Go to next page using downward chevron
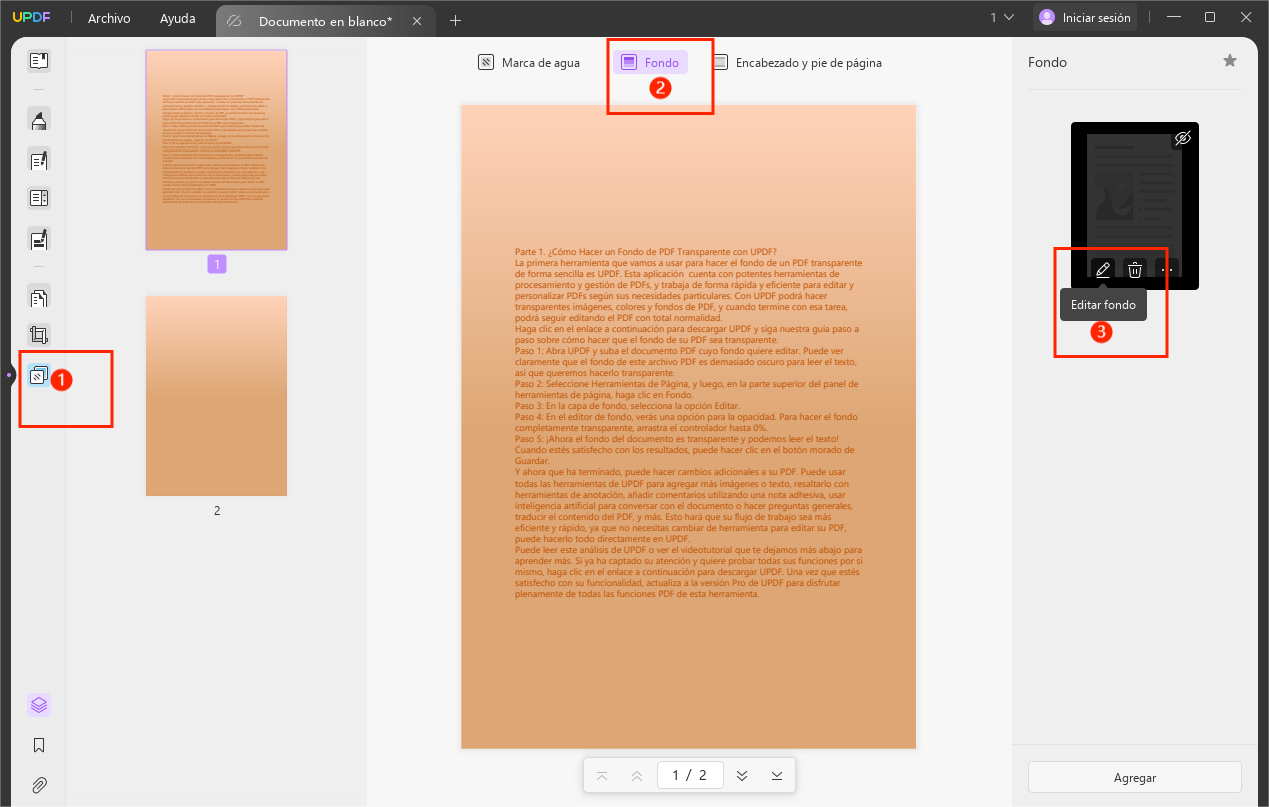Screen dimensions: 1269x807 click(741, 774)
